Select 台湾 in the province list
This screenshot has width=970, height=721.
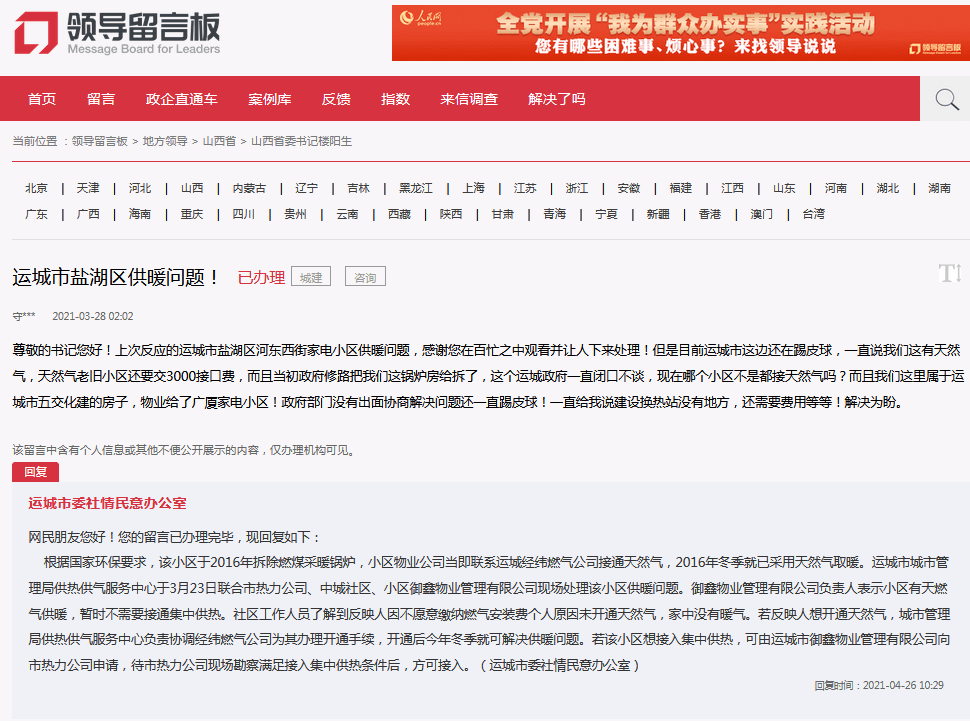pyautogui.click(x=813, y=214)
